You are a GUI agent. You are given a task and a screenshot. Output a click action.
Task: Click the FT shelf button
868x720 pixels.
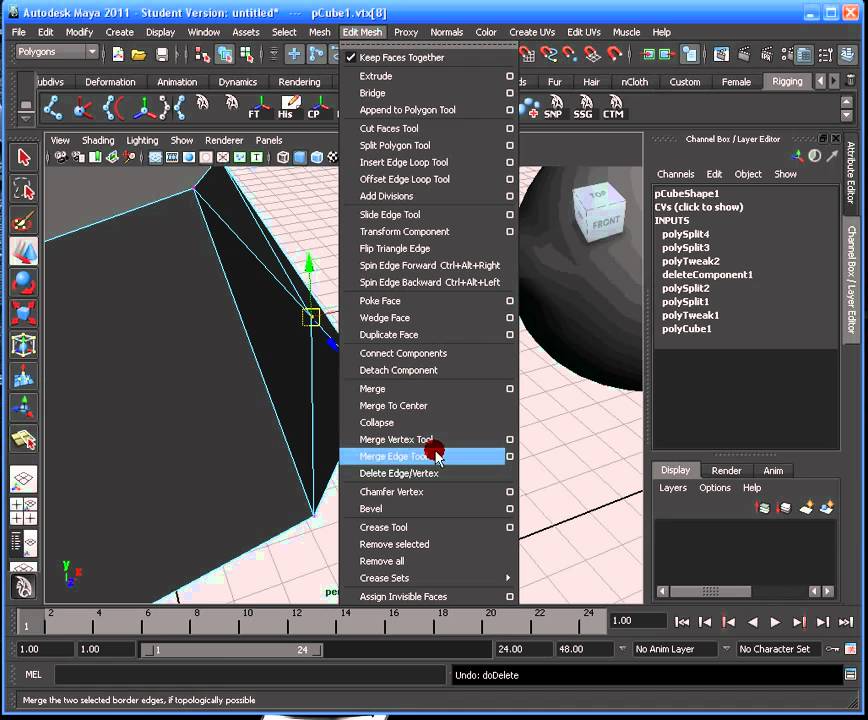[x=259, y=107]
